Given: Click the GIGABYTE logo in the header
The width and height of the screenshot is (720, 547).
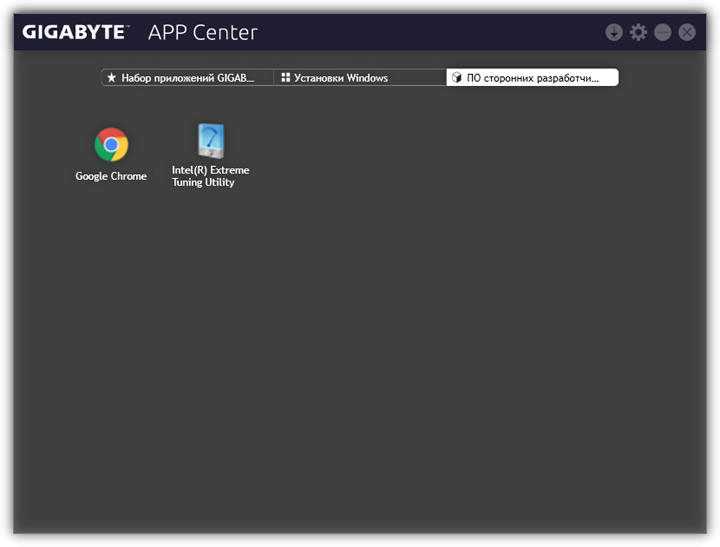Looking at the screenshot, I should pyautogui.click(x=76, y=32).
